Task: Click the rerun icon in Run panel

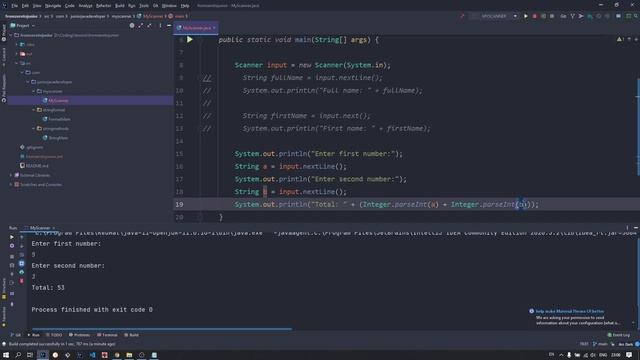Action: tap(12, 237)
